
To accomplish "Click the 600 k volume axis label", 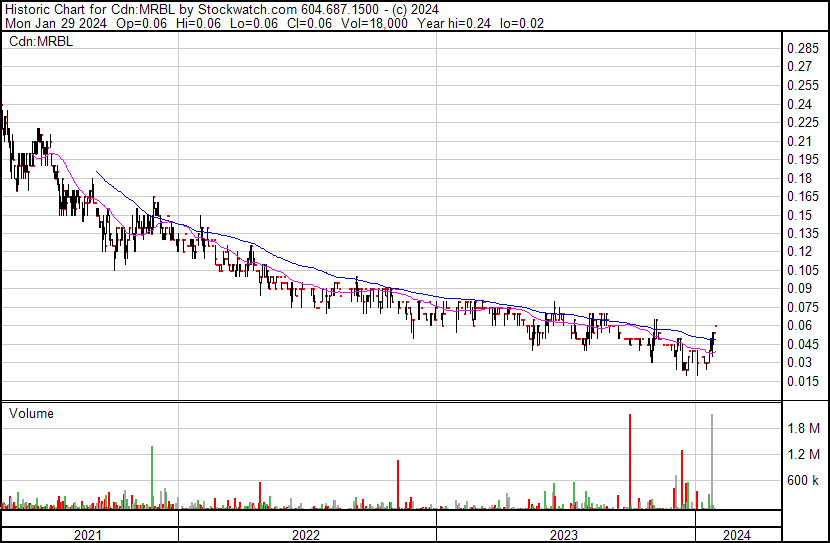I will (804, 481).
